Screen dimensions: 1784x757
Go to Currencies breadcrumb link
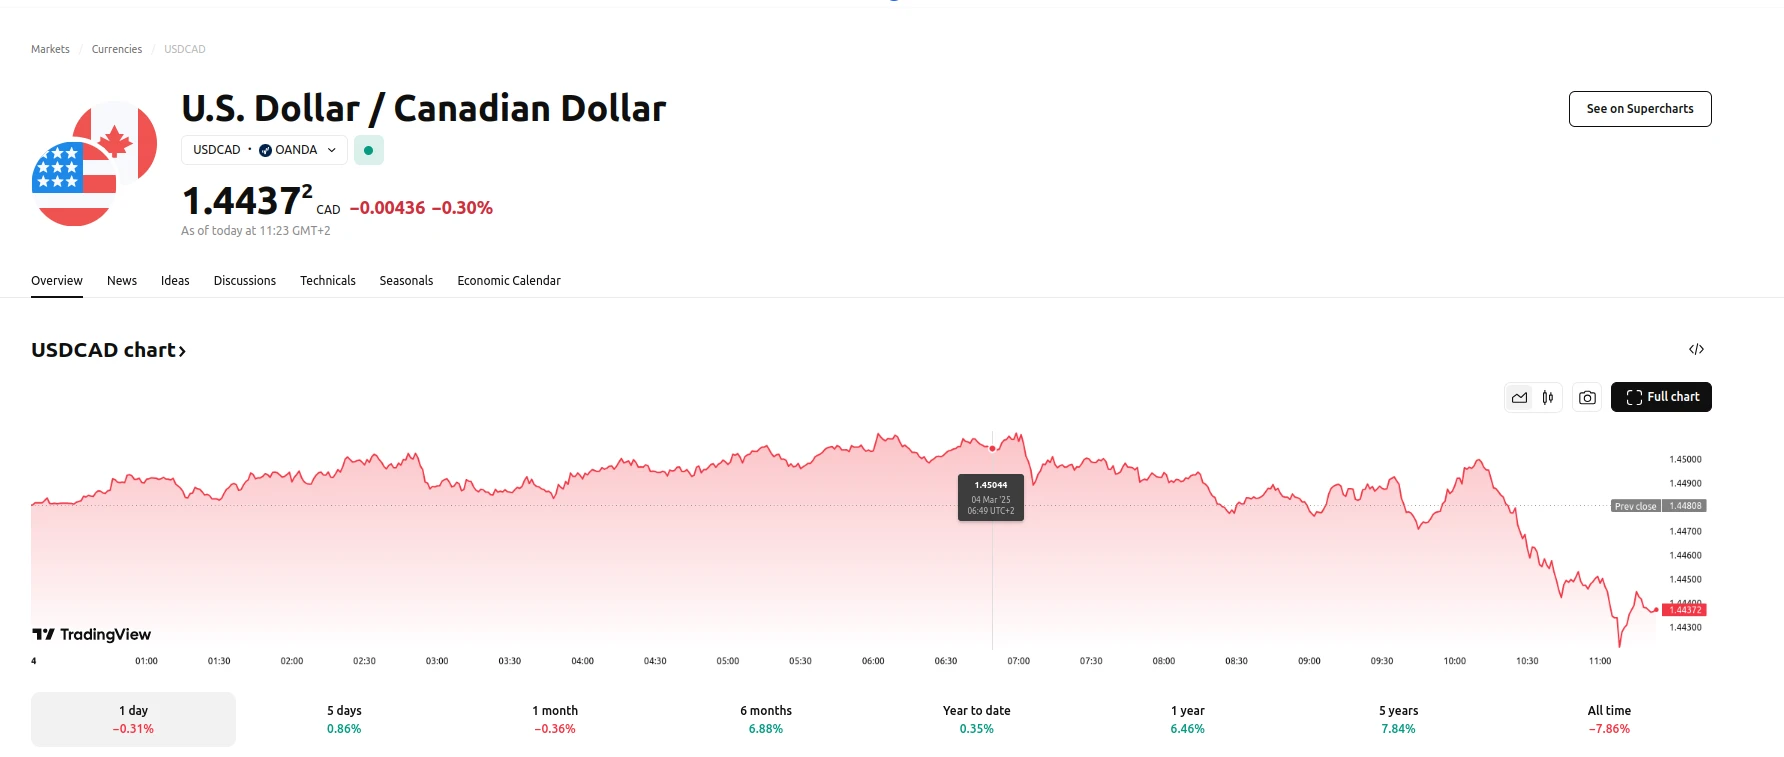(117, 49)
